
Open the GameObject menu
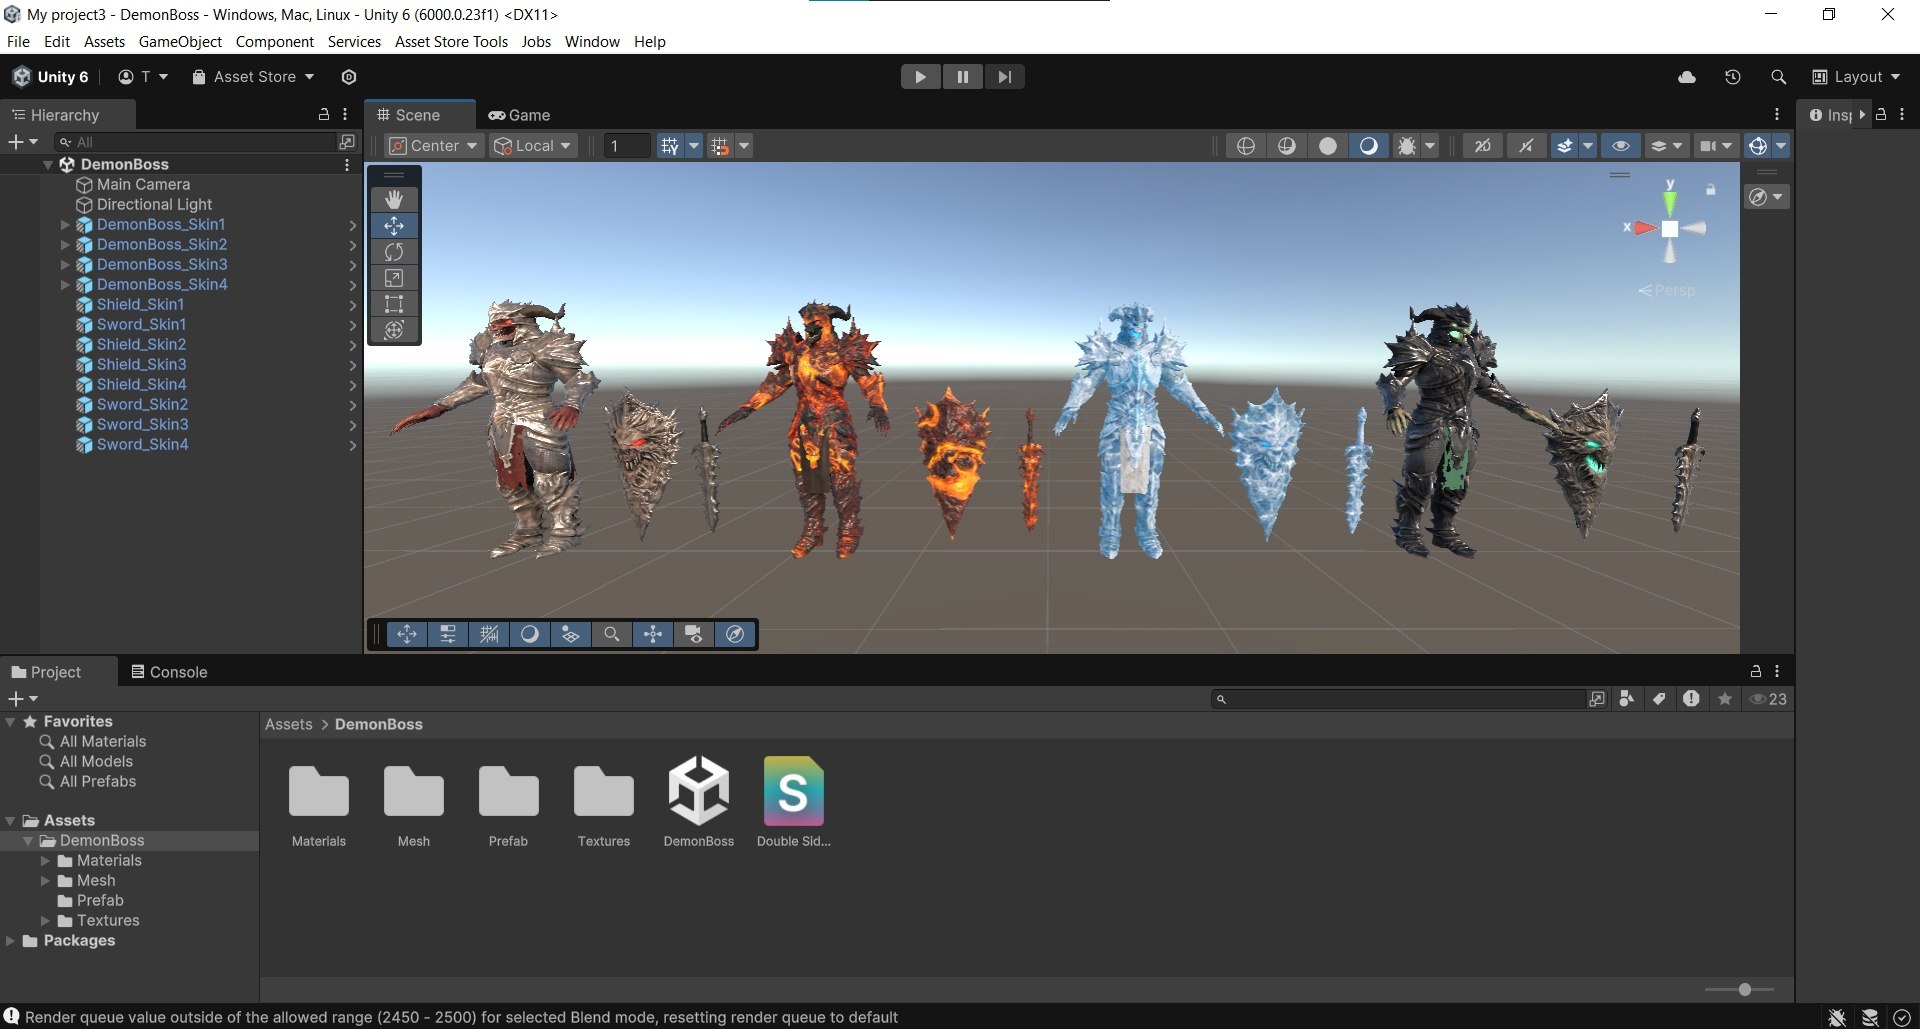180,42
